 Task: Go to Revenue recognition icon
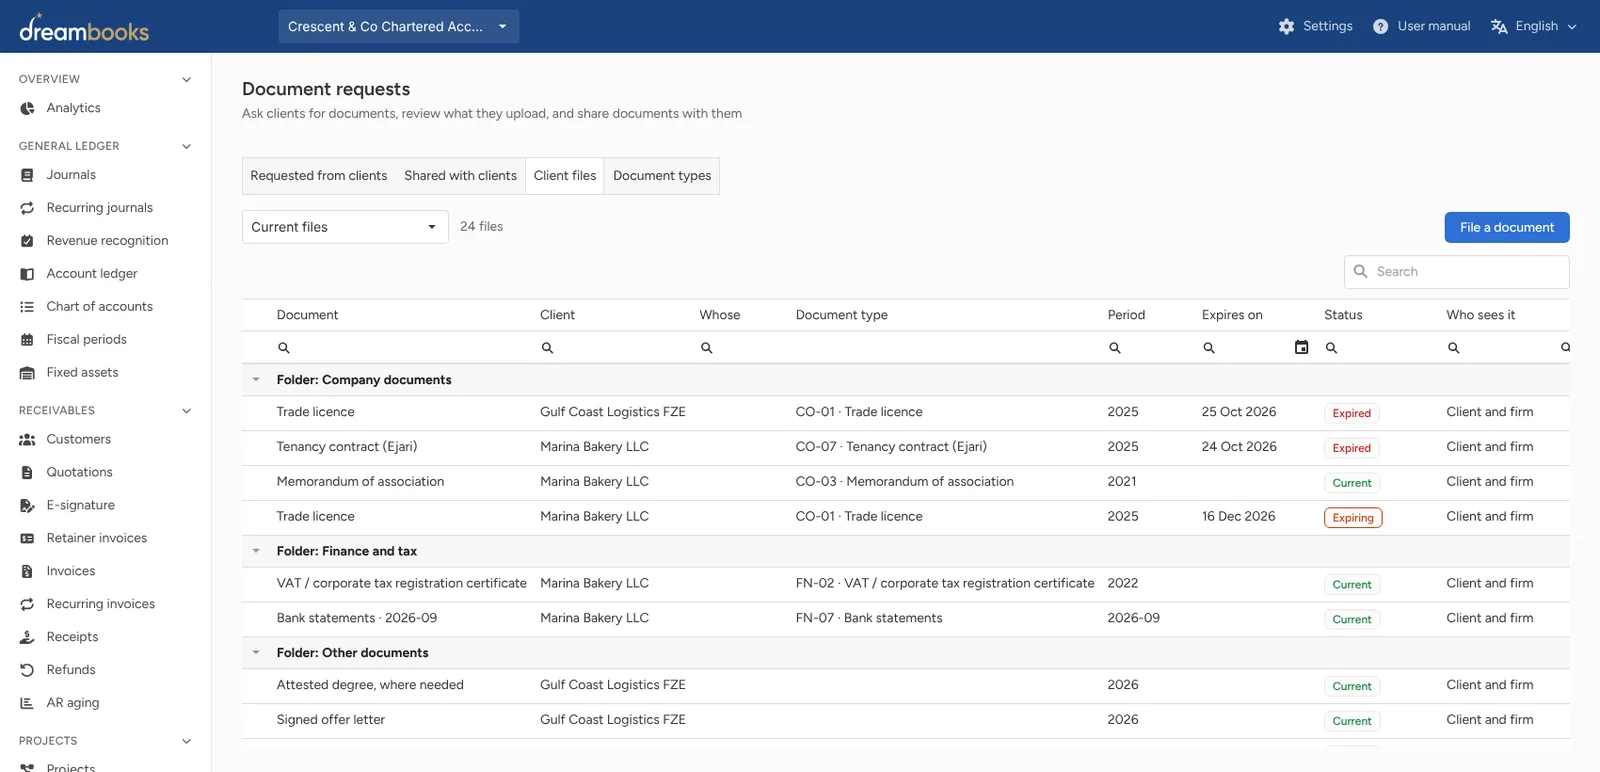[x=27, y=241]
